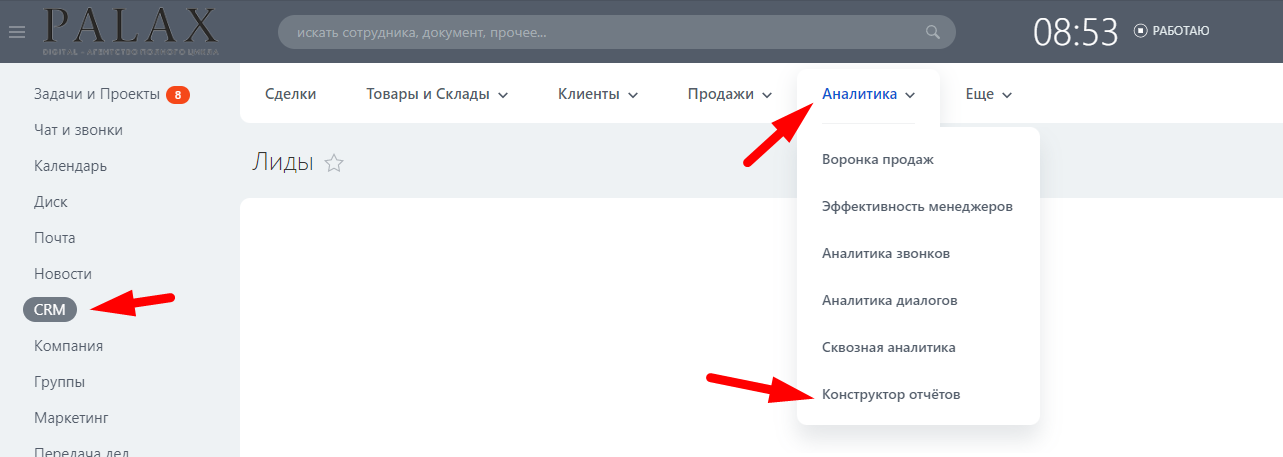Expand the Клиенты dropdown
This screenshot has height=457, width=1283.
(x=598, y=94)
